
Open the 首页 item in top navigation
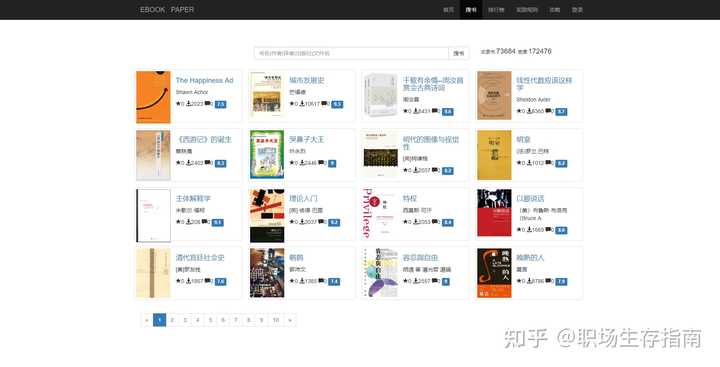(448, 10)
